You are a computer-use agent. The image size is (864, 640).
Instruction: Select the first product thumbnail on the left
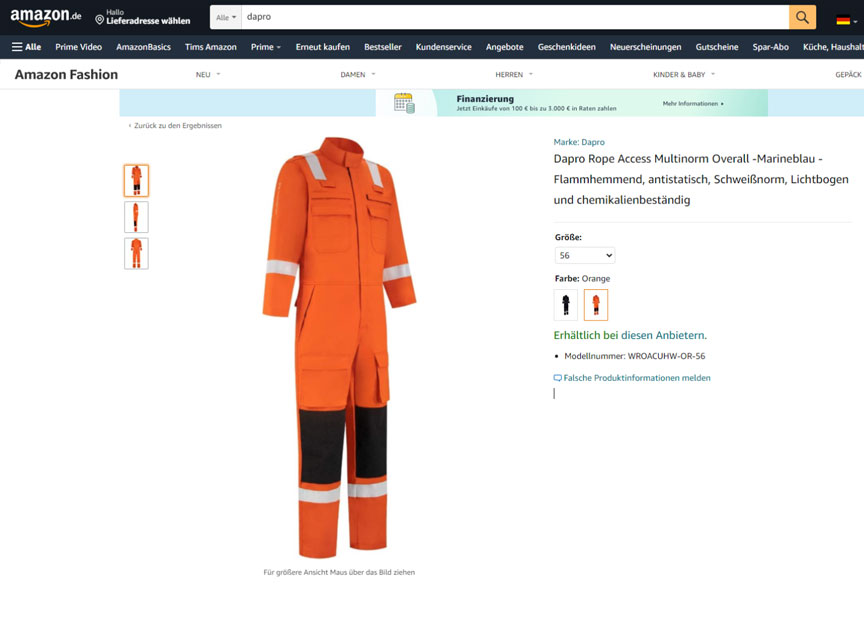pos(135,179)
